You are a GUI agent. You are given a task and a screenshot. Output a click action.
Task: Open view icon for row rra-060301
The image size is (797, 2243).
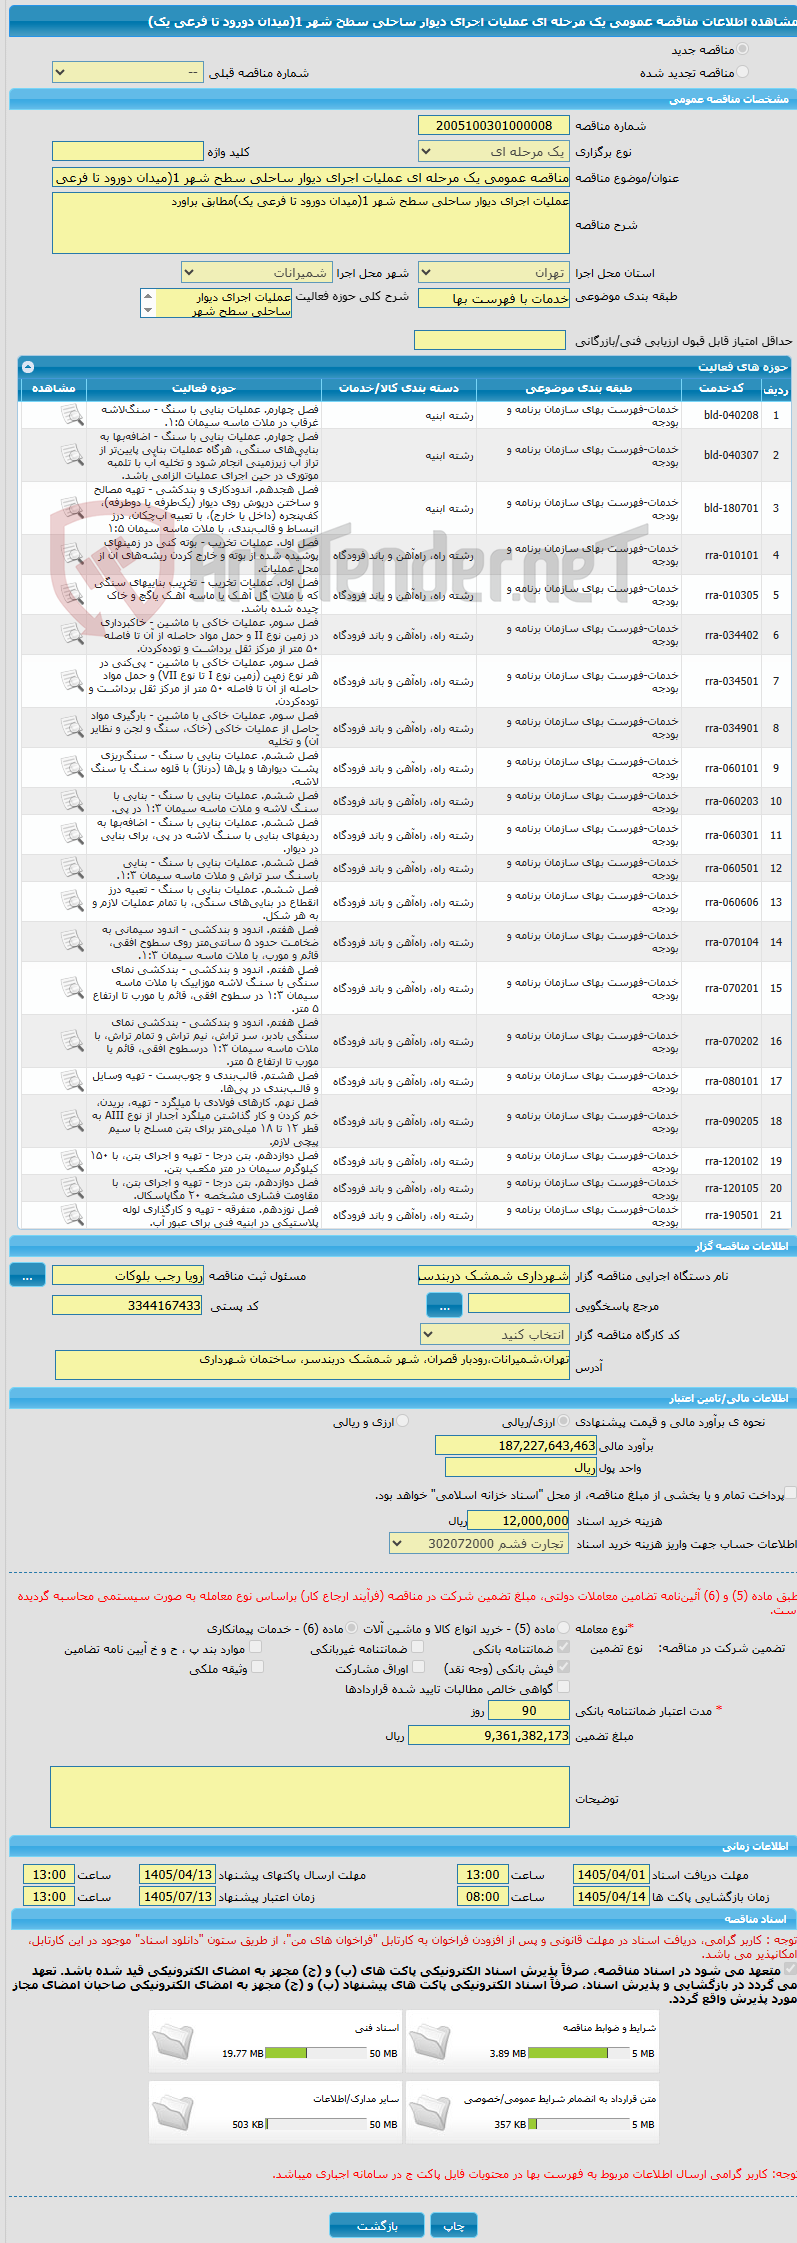72,835
